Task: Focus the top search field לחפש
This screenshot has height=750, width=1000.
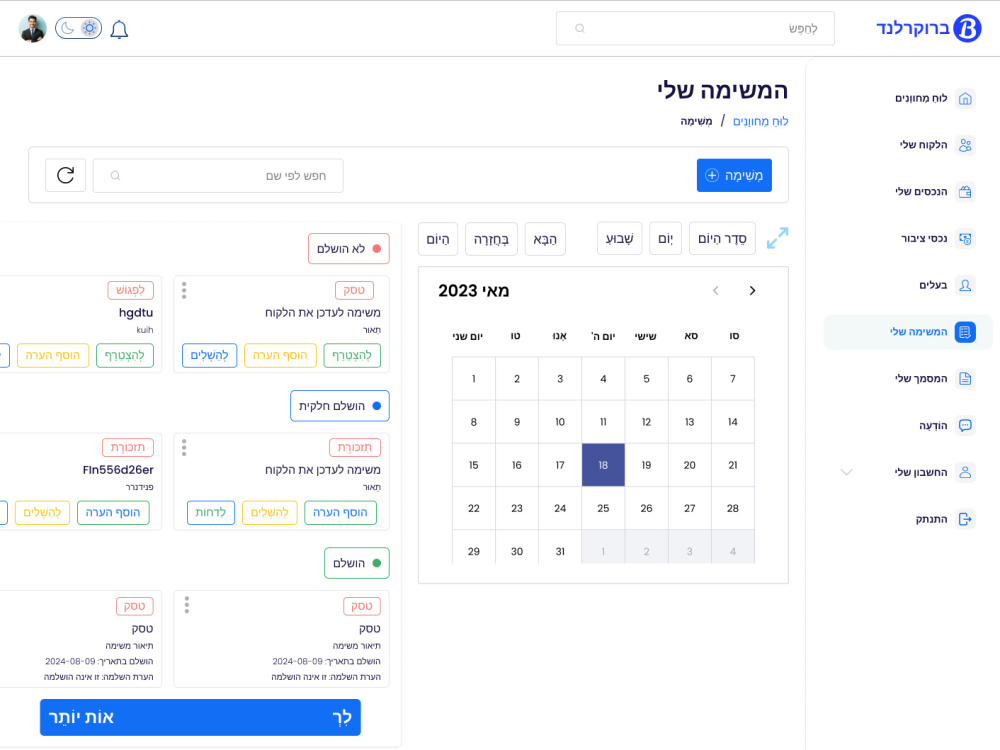Action: 695,28
